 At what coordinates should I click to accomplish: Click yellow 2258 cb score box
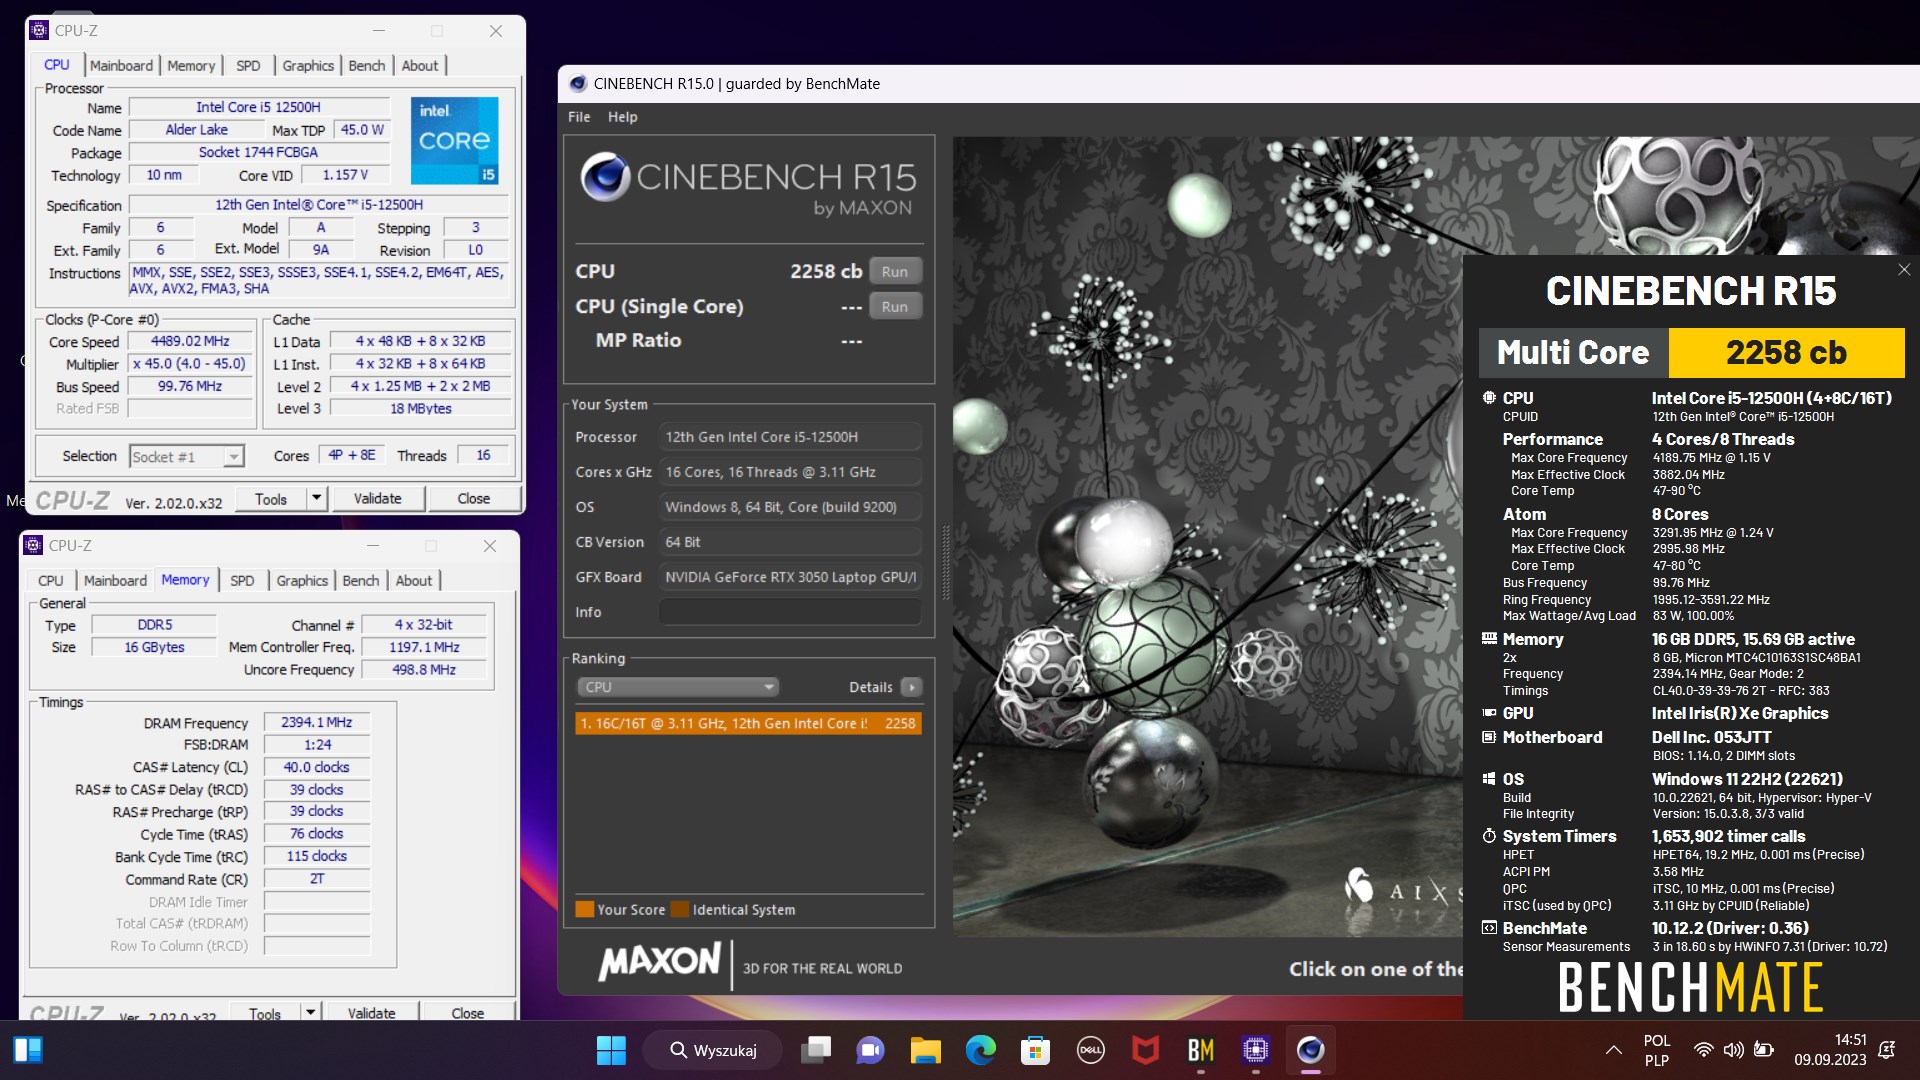(x=1786, y=352)
